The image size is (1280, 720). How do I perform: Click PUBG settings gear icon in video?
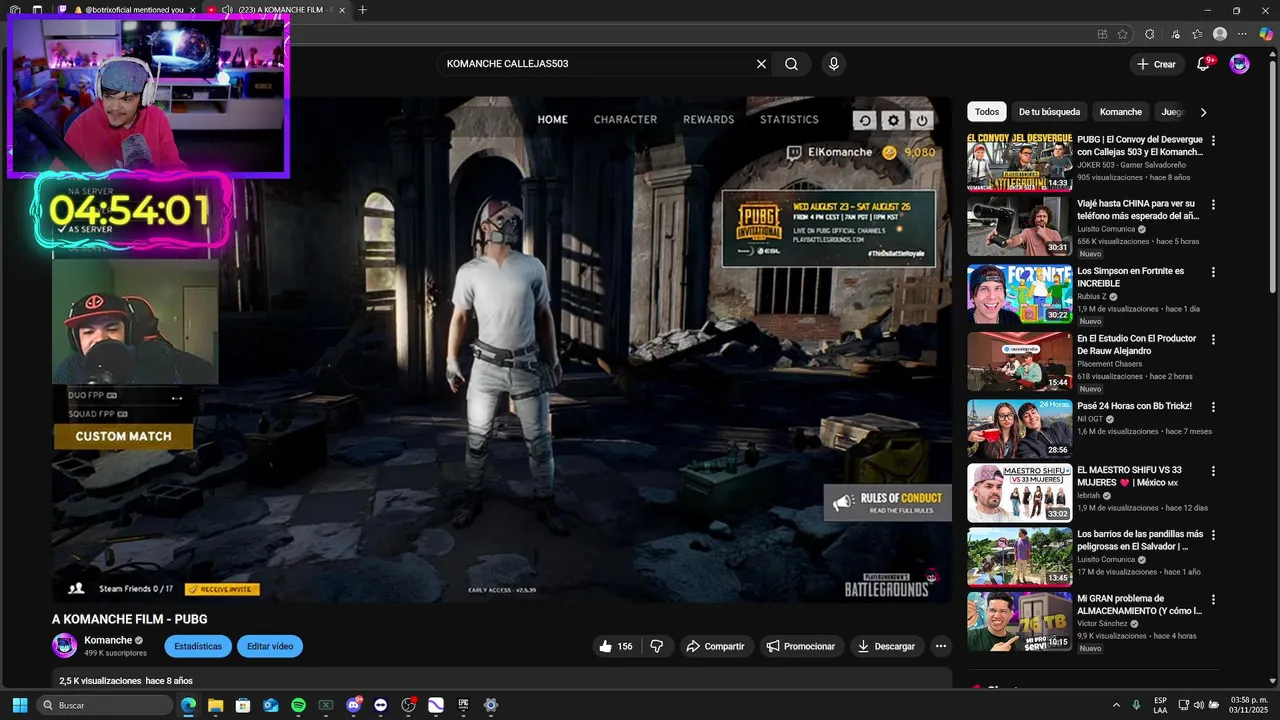click(894, 120)
